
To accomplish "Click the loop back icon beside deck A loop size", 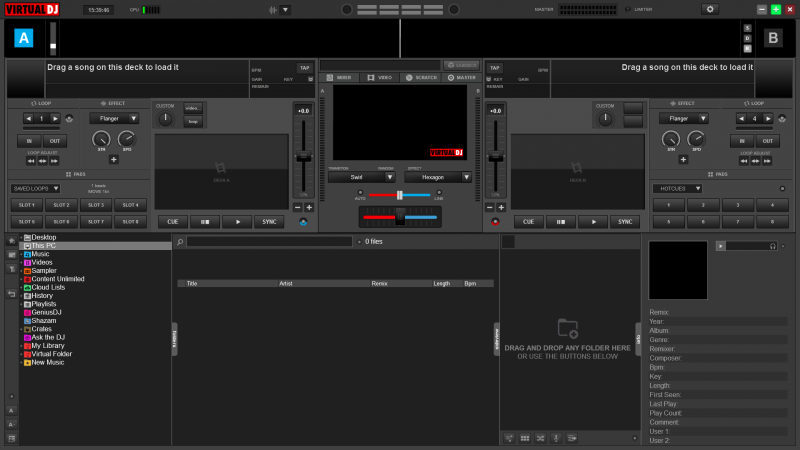I will coord(69,119).
